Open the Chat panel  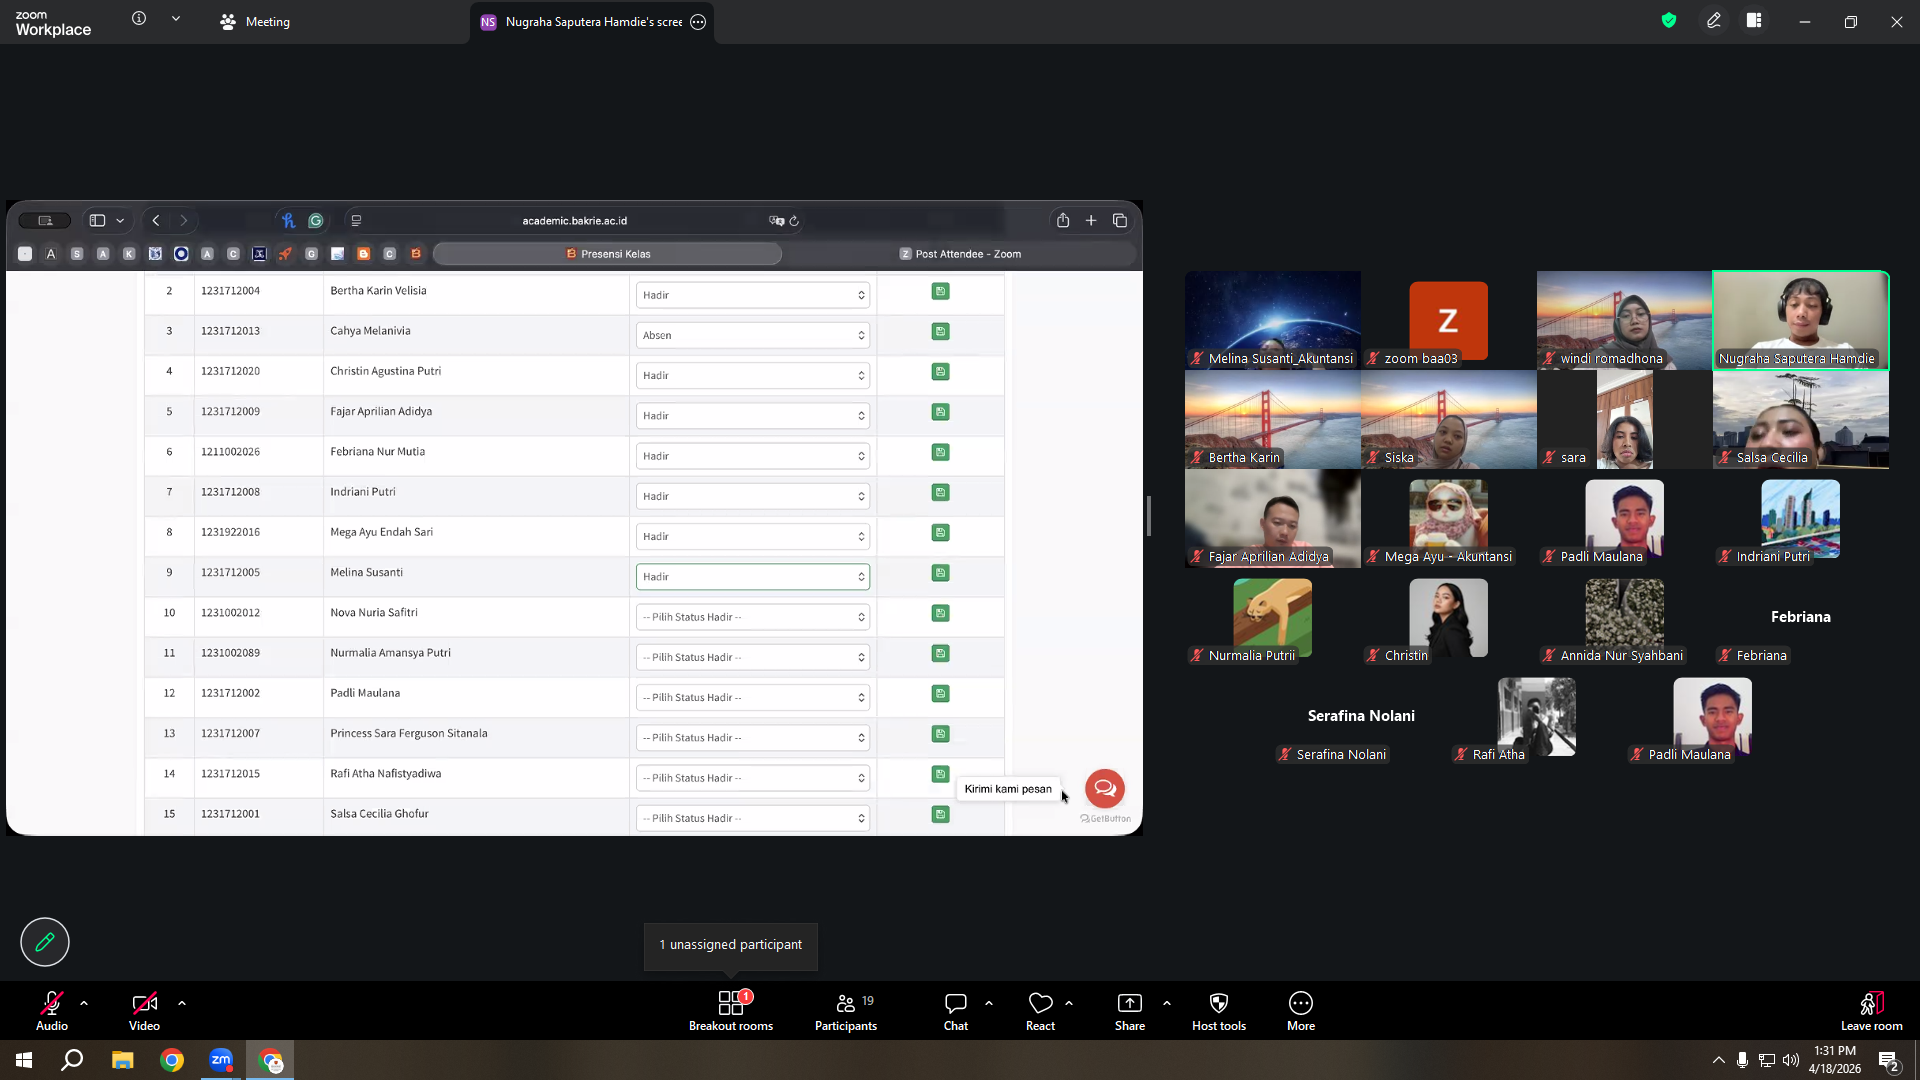tap(956, 1011)
